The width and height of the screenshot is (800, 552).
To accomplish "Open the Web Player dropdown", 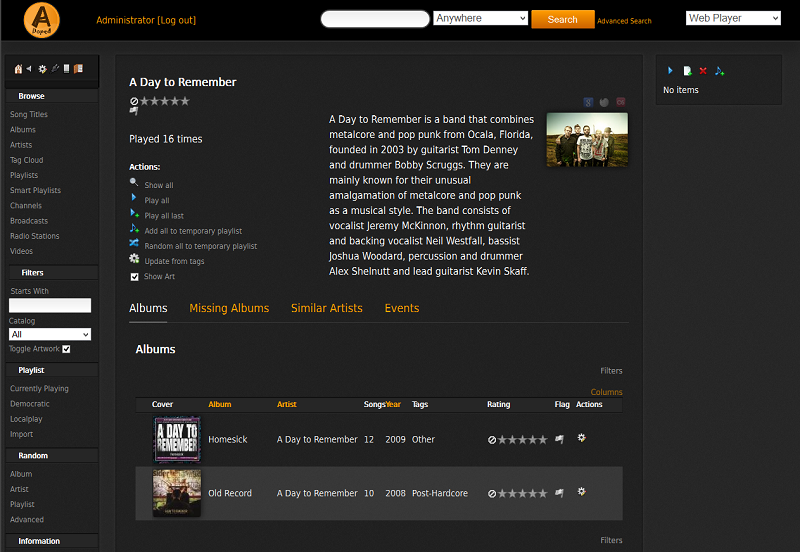I will tap(733, 18).
